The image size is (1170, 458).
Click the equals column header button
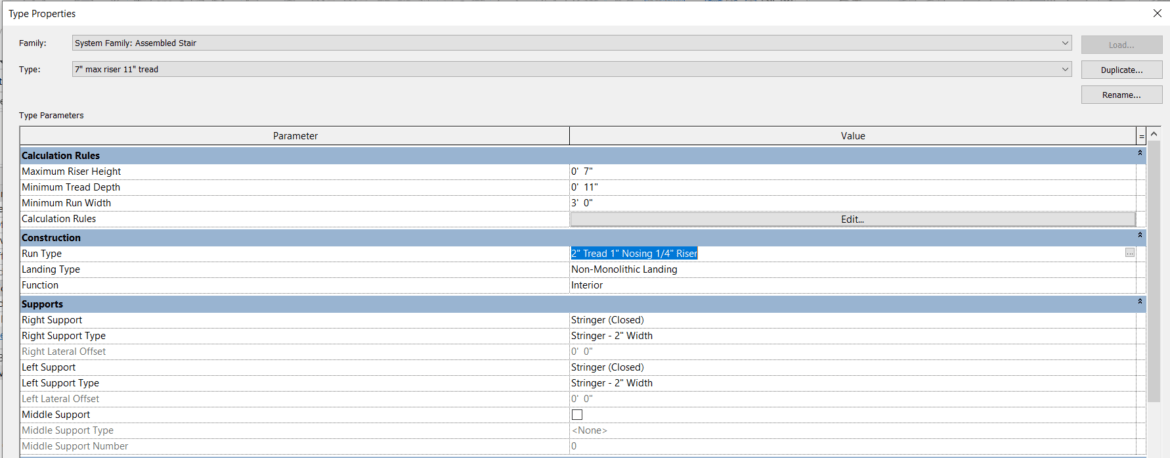pos(1140,136)
